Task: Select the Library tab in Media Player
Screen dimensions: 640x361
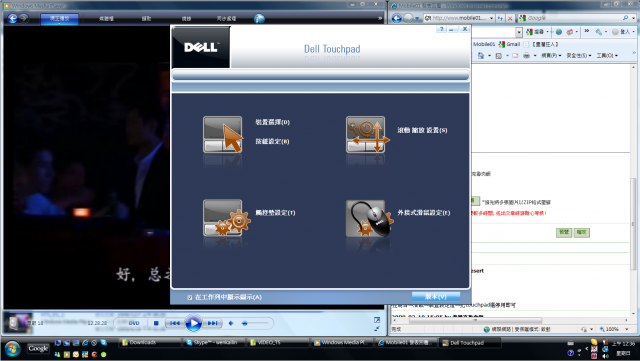Action: [106, 19]
